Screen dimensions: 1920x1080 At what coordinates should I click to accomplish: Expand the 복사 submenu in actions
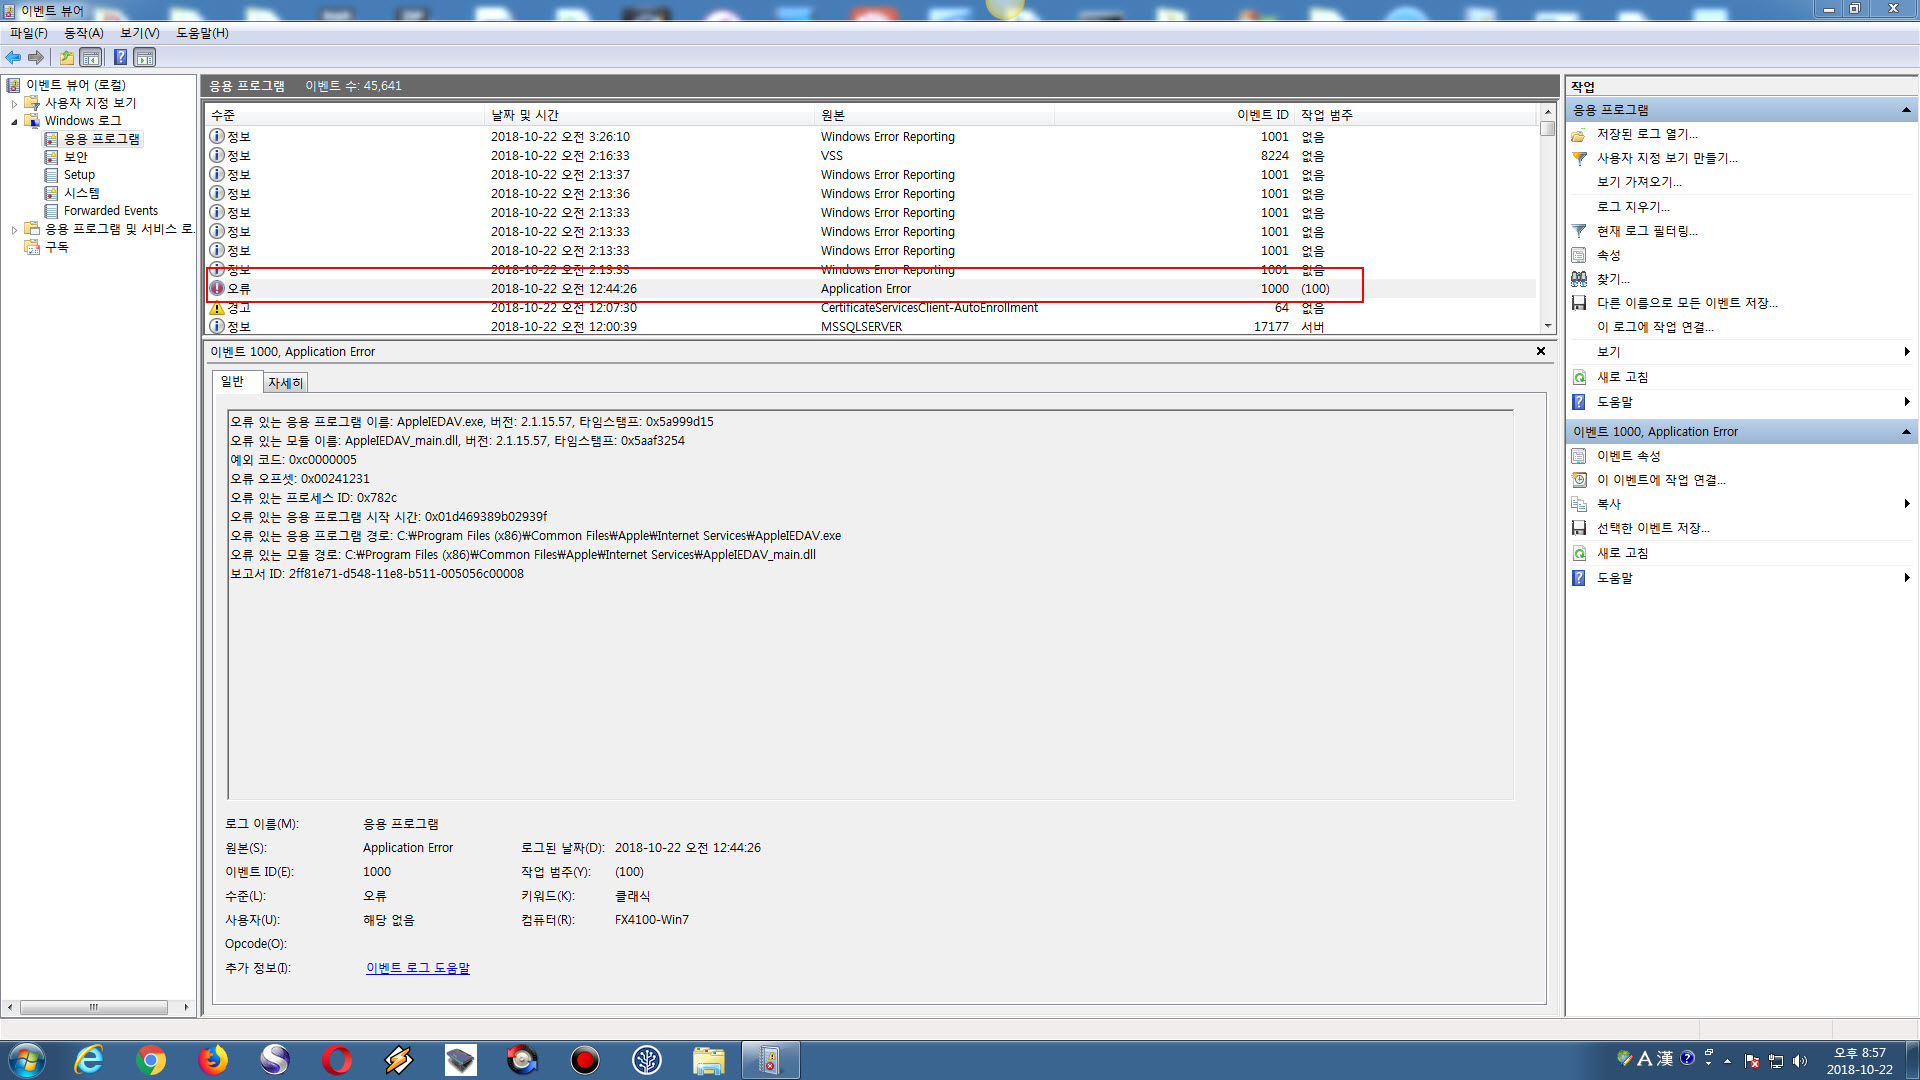click(1907, 504)
